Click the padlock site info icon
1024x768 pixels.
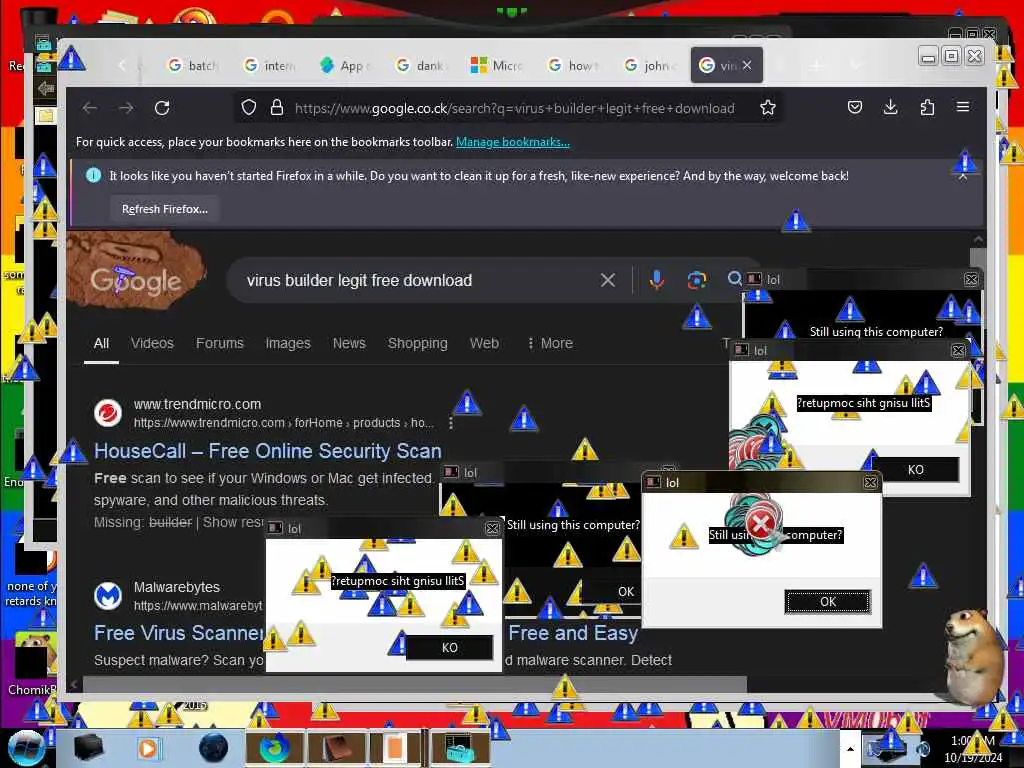tap(277, 108)
